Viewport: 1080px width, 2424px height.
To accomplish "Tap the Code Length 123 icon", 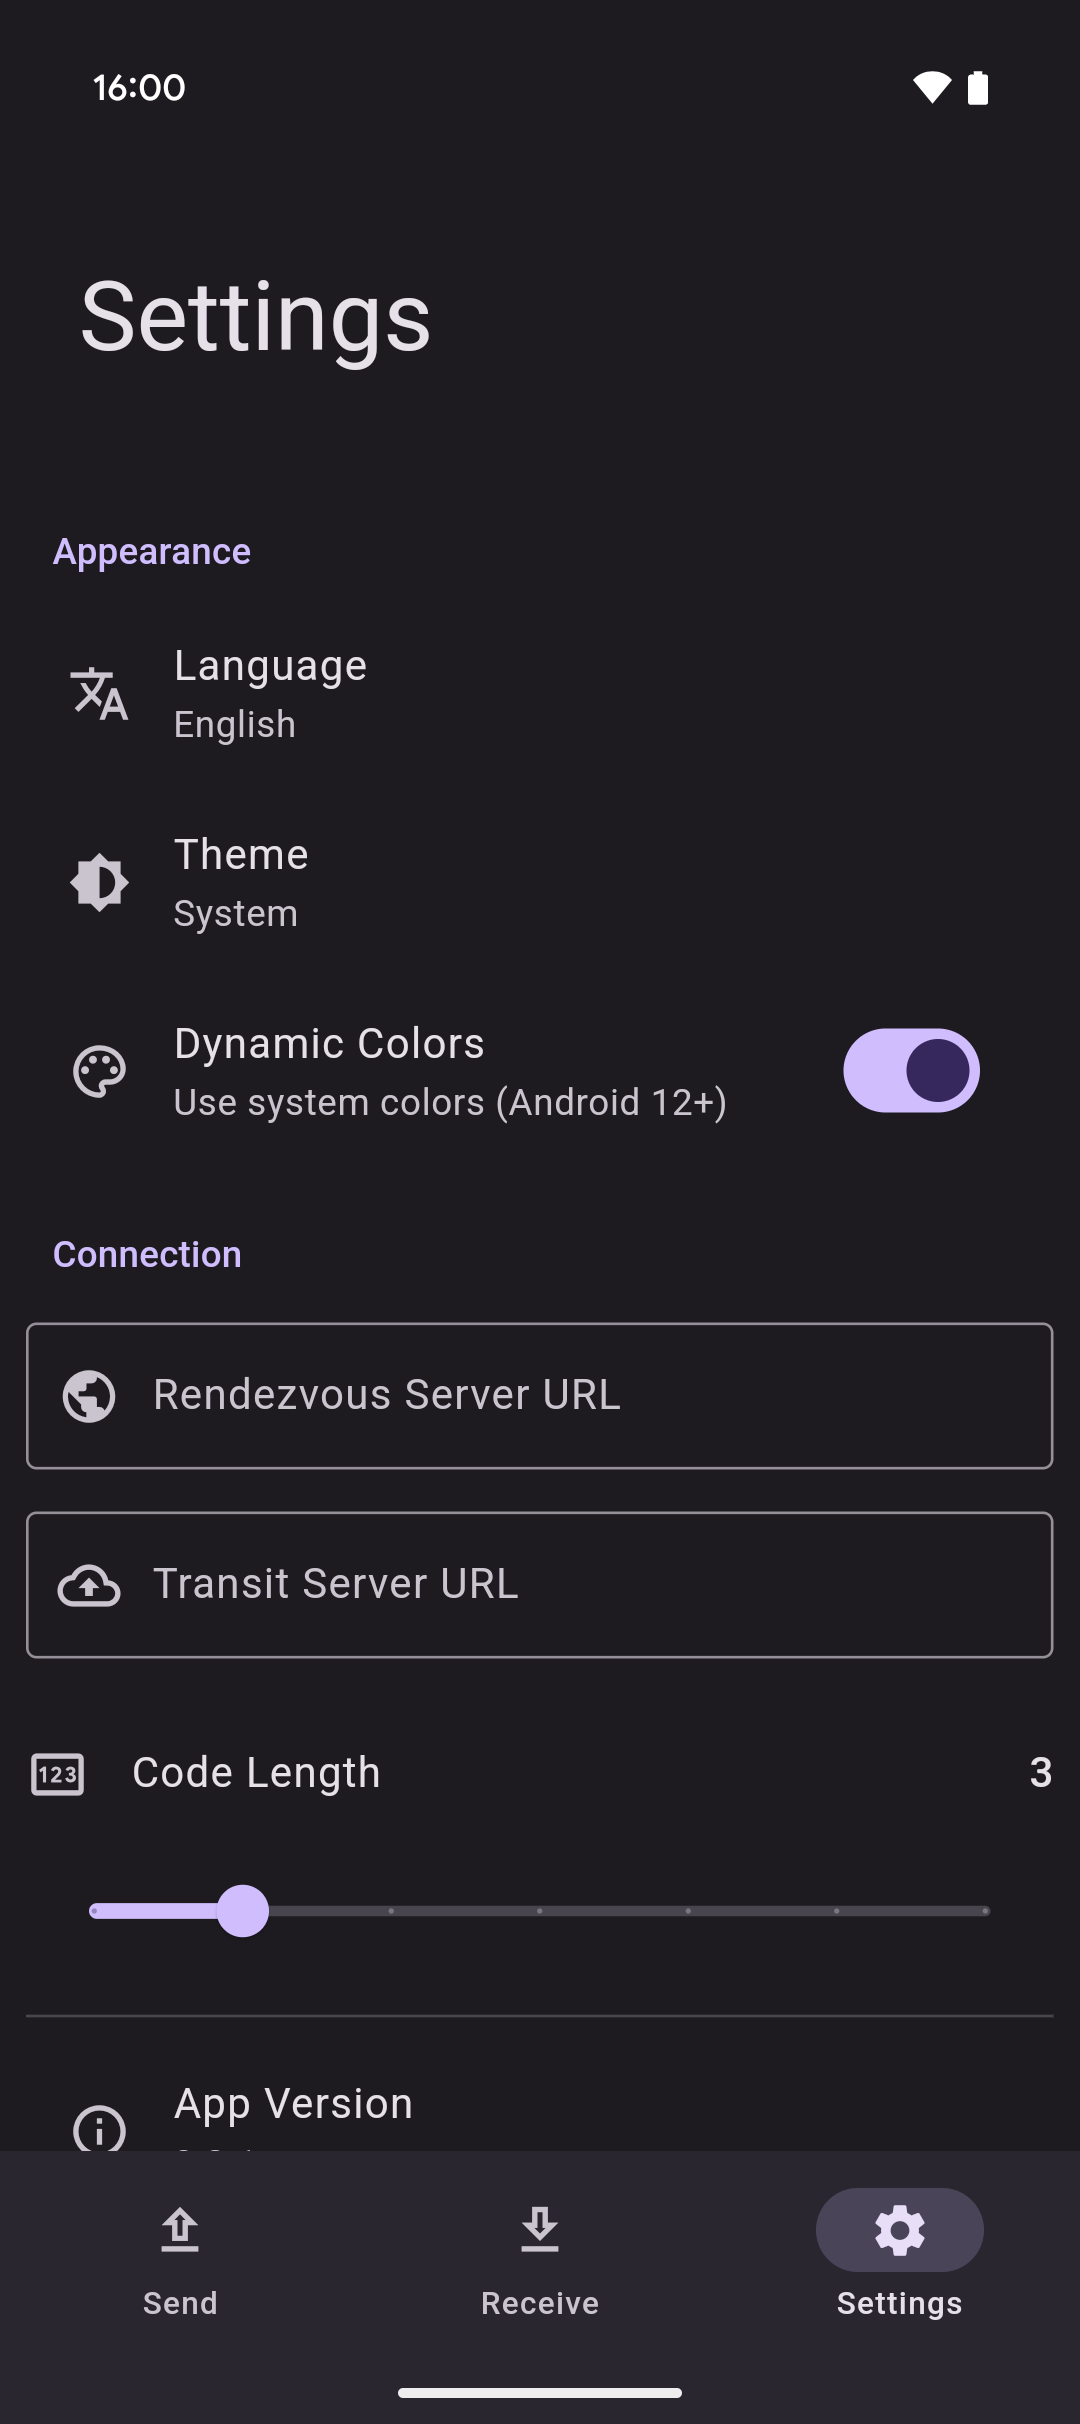I will 58,1774.
